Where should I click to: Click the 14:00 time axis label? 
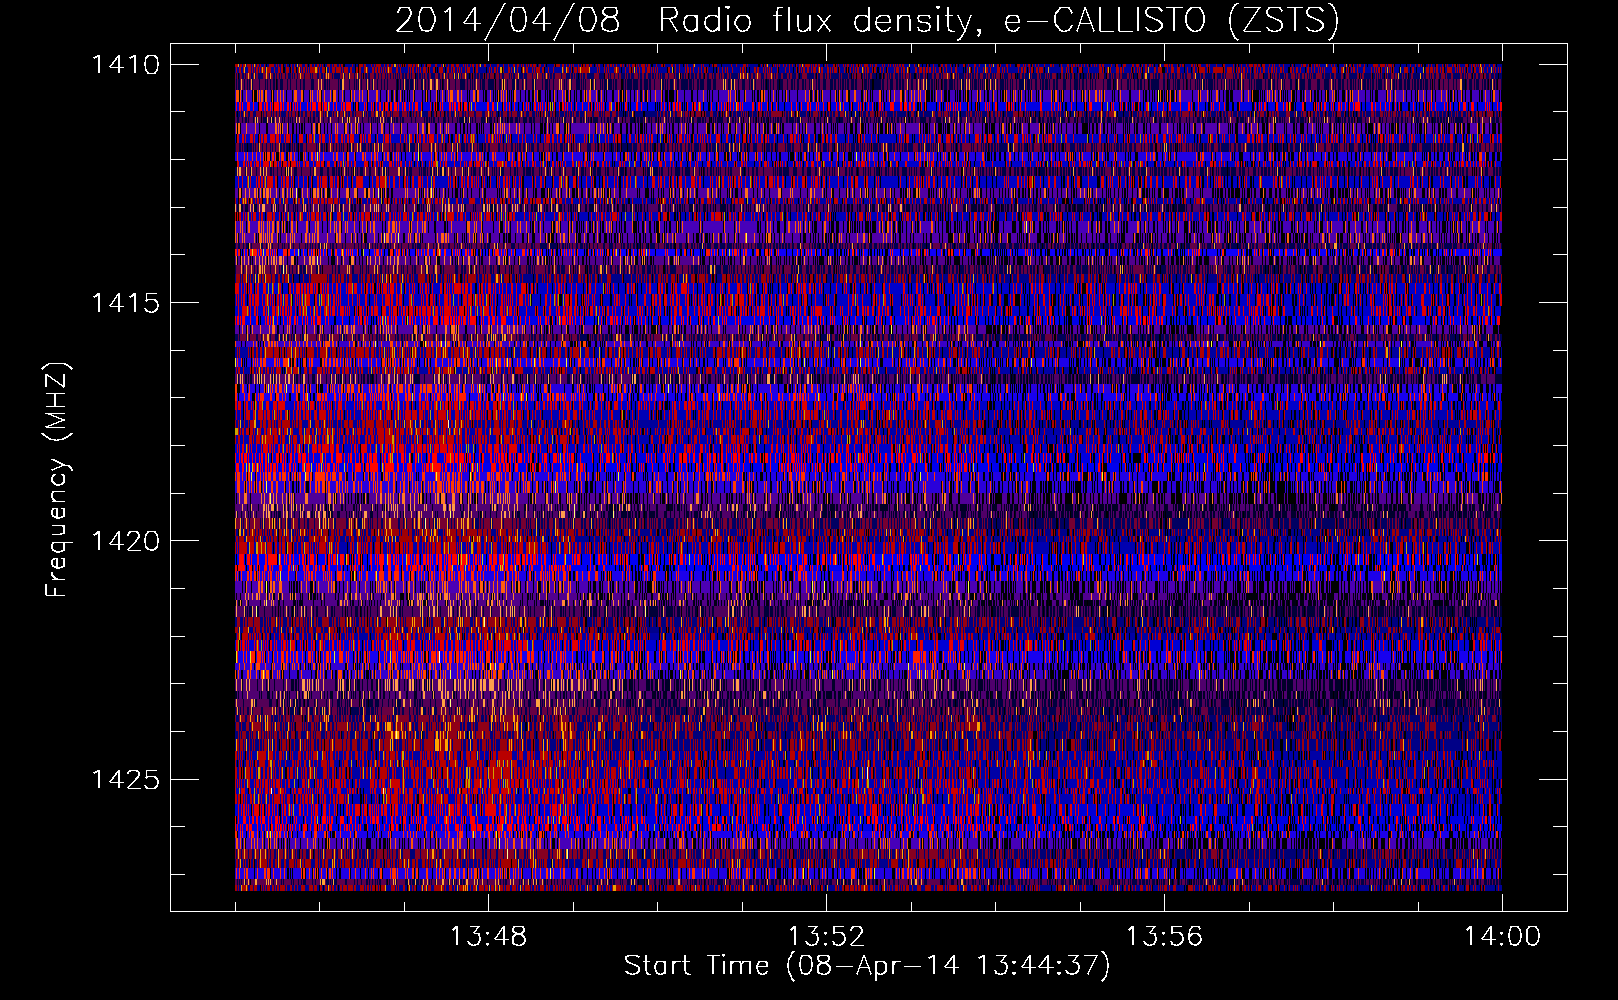coord(1502,937)
